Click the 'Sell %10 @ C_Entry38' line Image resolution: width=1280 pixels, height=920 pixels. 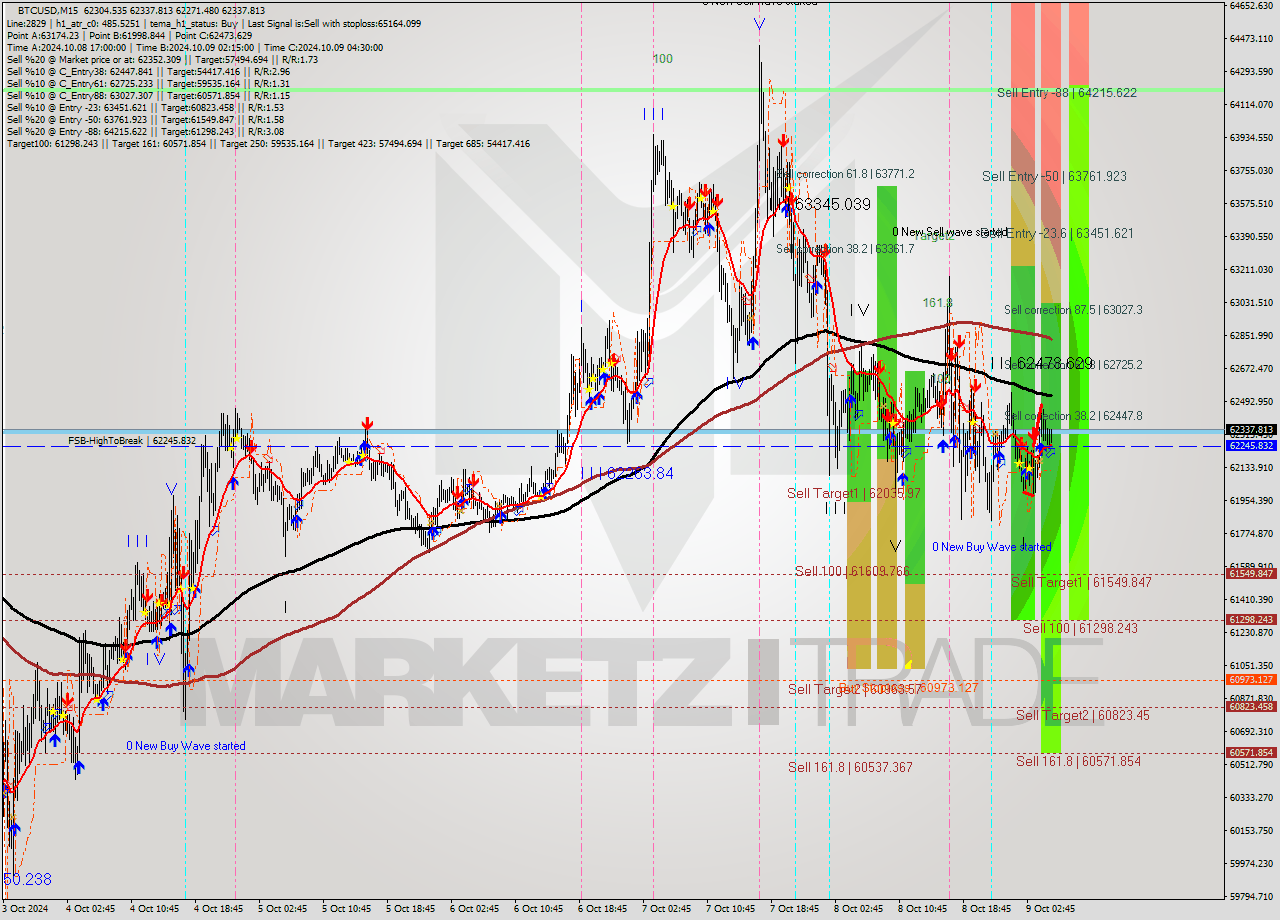[148, 71]
